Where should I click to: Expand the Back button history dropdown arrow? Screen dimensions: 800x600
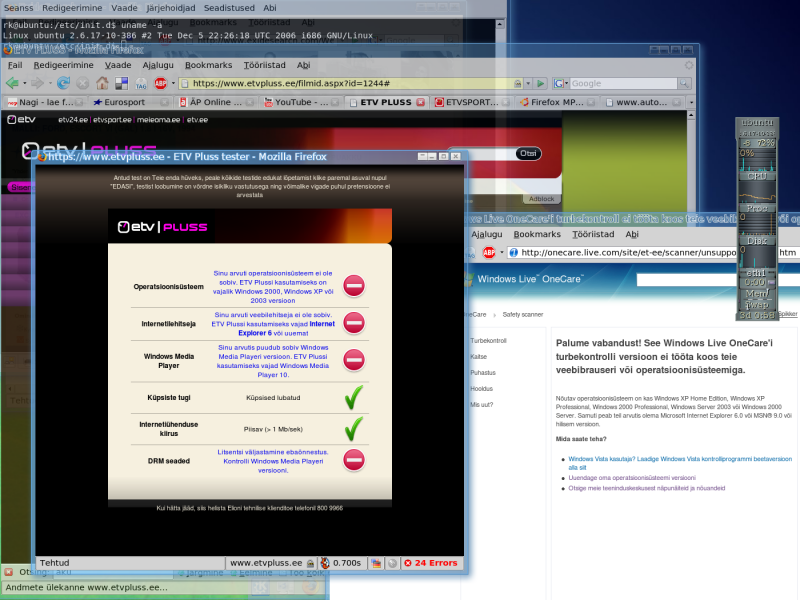tap(24, 83)
